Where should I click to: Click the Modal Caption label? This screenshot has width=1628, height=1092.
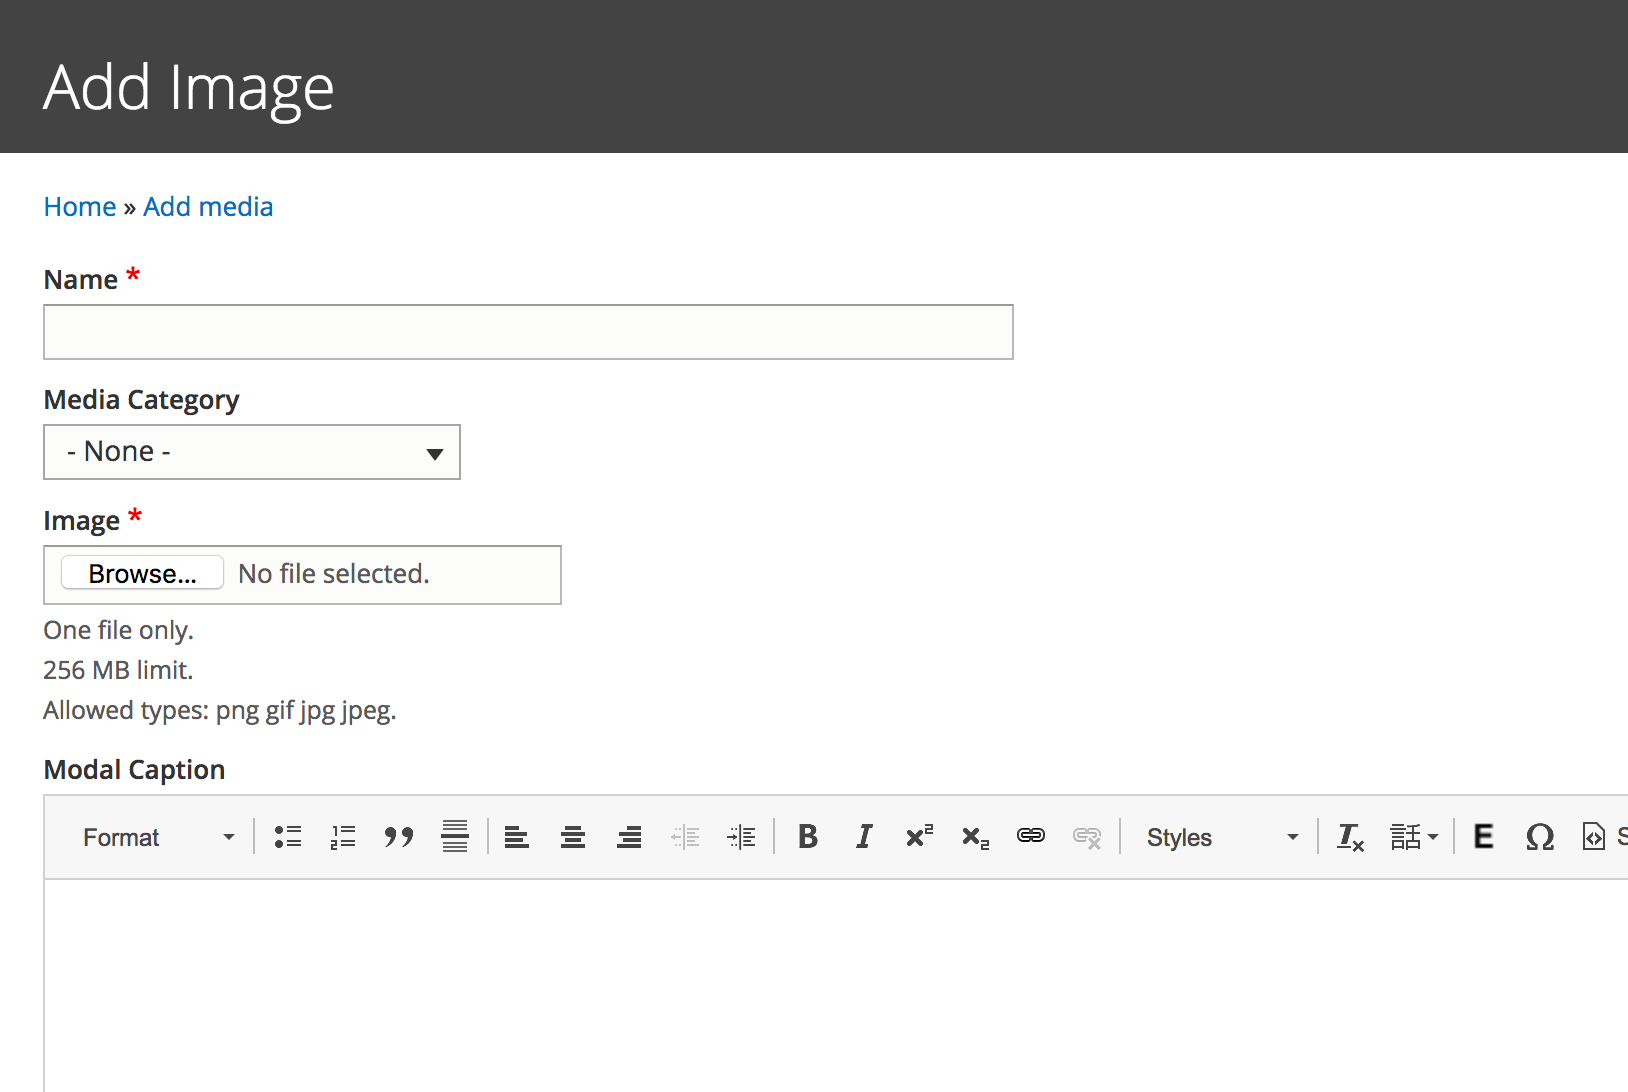coord(135,770)
